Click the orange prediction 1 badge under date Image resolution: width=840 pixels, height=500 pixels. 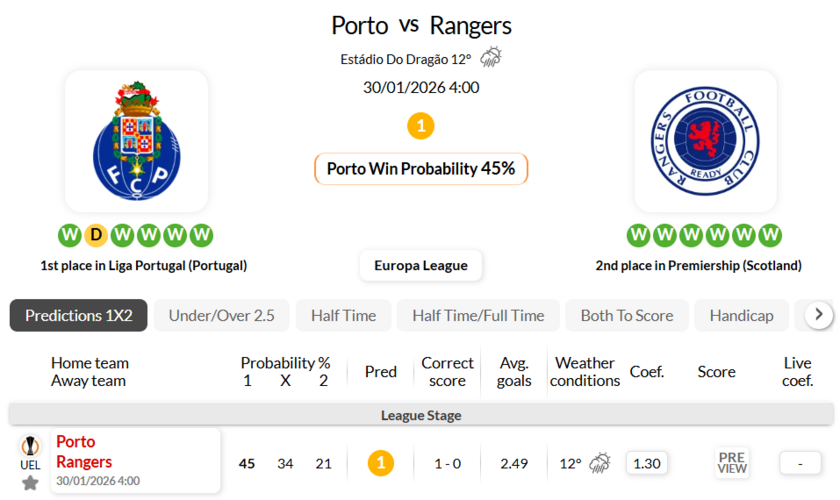click(x=421, y=126)
